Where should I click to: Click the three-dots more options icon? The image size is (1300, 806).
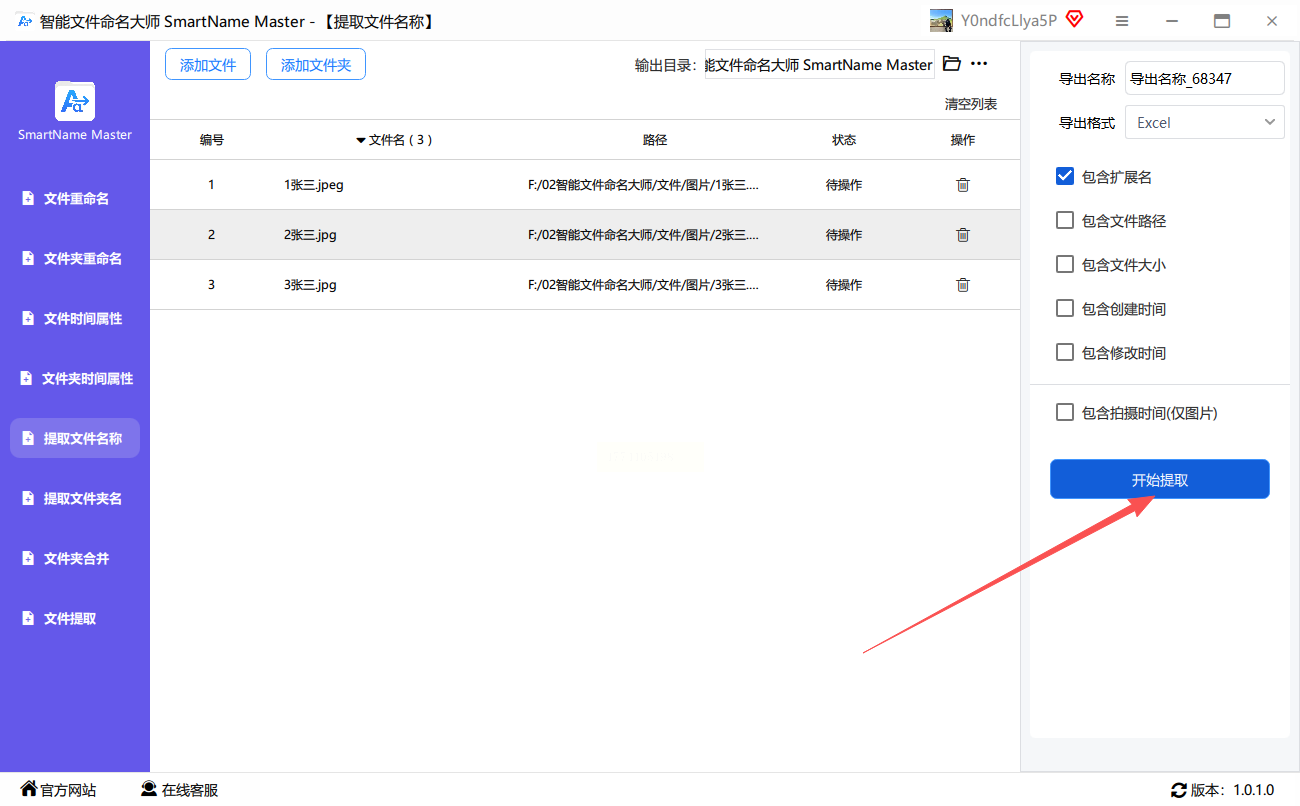pyautogui.click(x=979, y=64)
